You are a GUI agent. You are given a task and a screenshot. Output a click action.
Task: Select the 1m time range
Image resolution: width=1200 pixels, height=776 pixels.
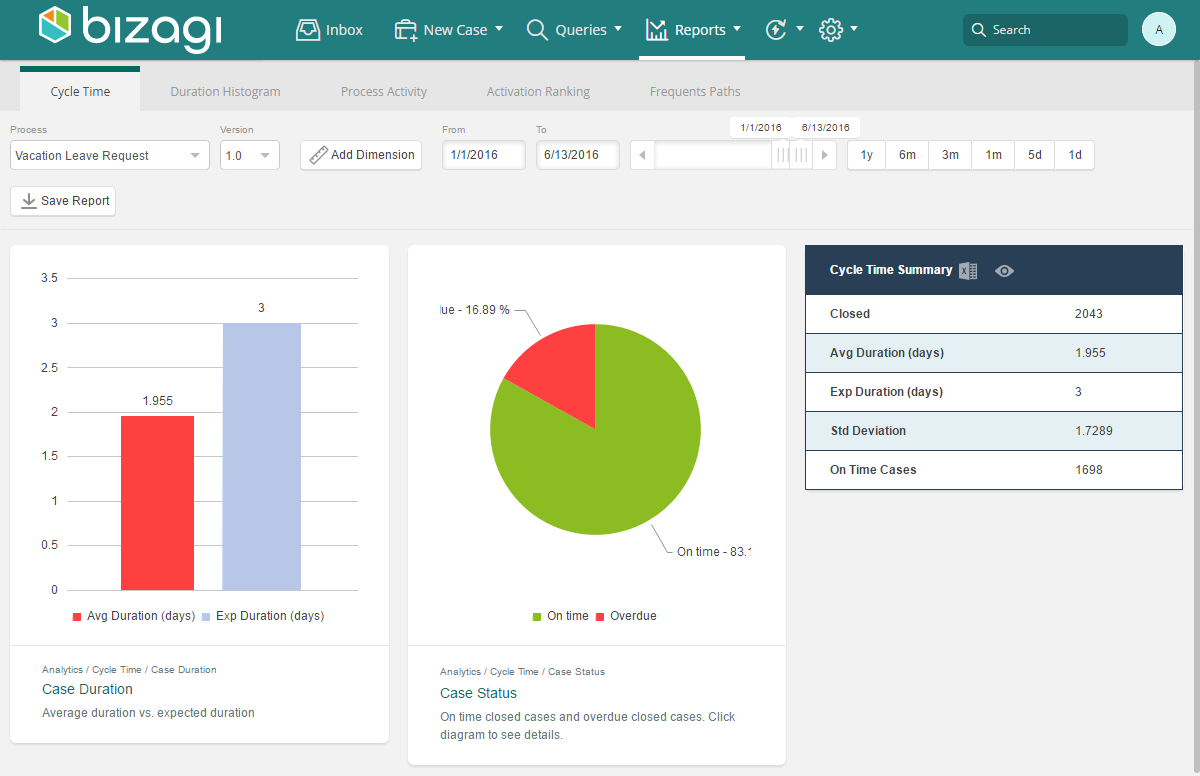point(993,155)
